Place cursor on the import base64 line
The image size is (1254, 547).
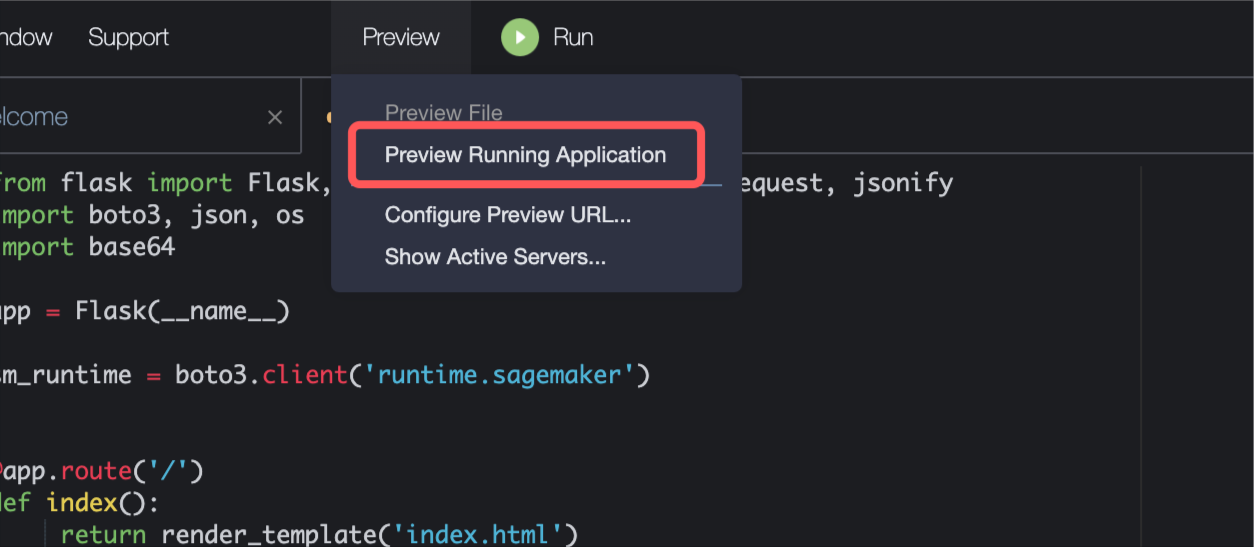coord(87,247)
